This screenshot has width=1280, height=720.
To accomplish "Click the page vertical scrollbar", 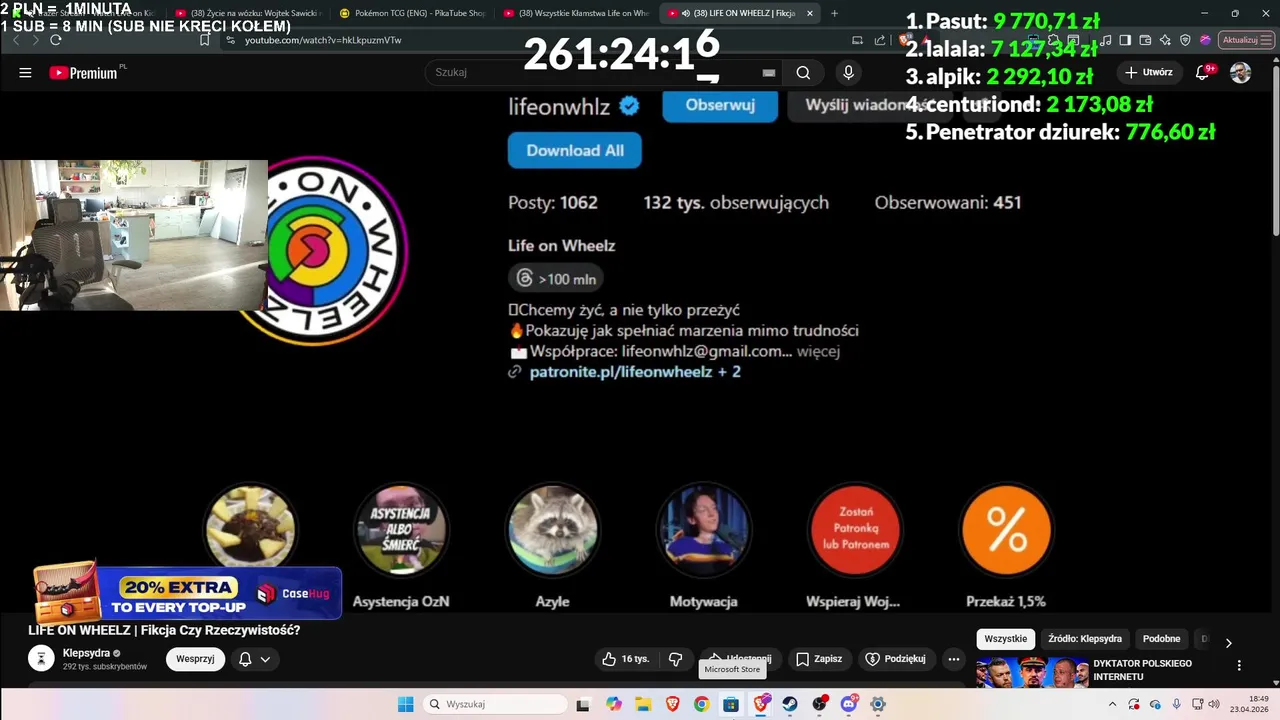I will pyautogui.click(x=1274, y=150).
